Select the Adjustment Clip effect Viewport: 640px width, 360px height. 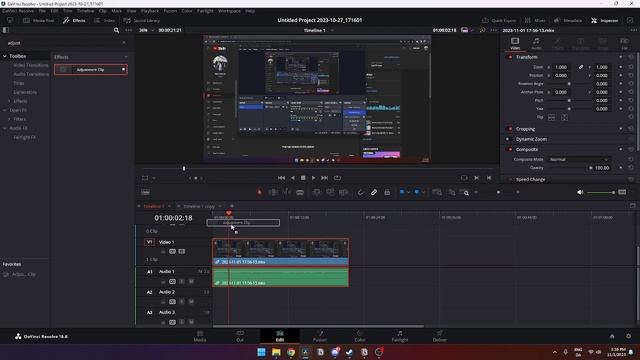click(x=91, y=69)
